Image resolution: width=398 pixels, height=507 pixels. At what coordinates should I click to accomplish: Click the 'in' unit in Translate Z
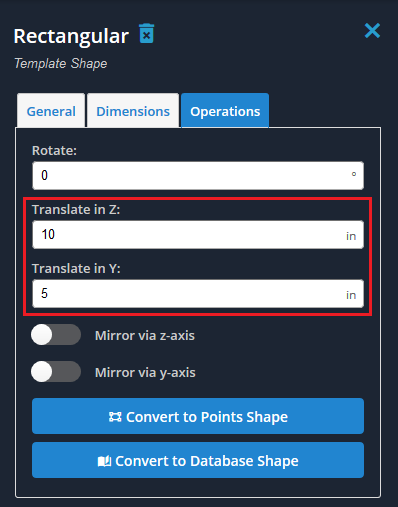click(x=351, y=236)
